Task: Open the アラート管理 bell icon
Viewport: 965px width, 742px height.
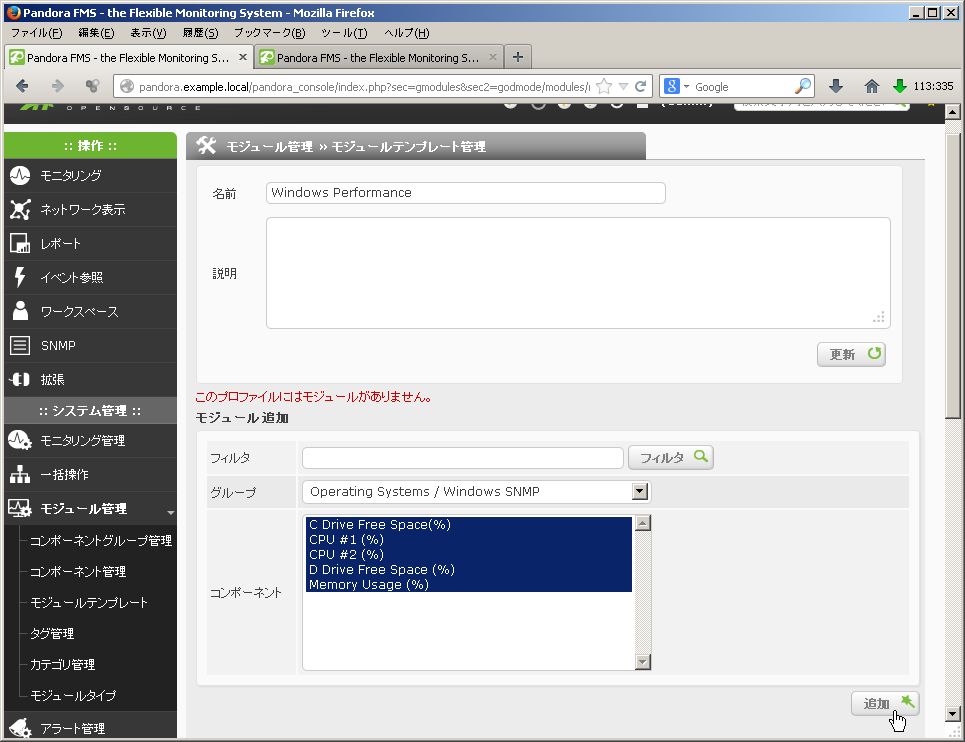Action: point(20,728)
